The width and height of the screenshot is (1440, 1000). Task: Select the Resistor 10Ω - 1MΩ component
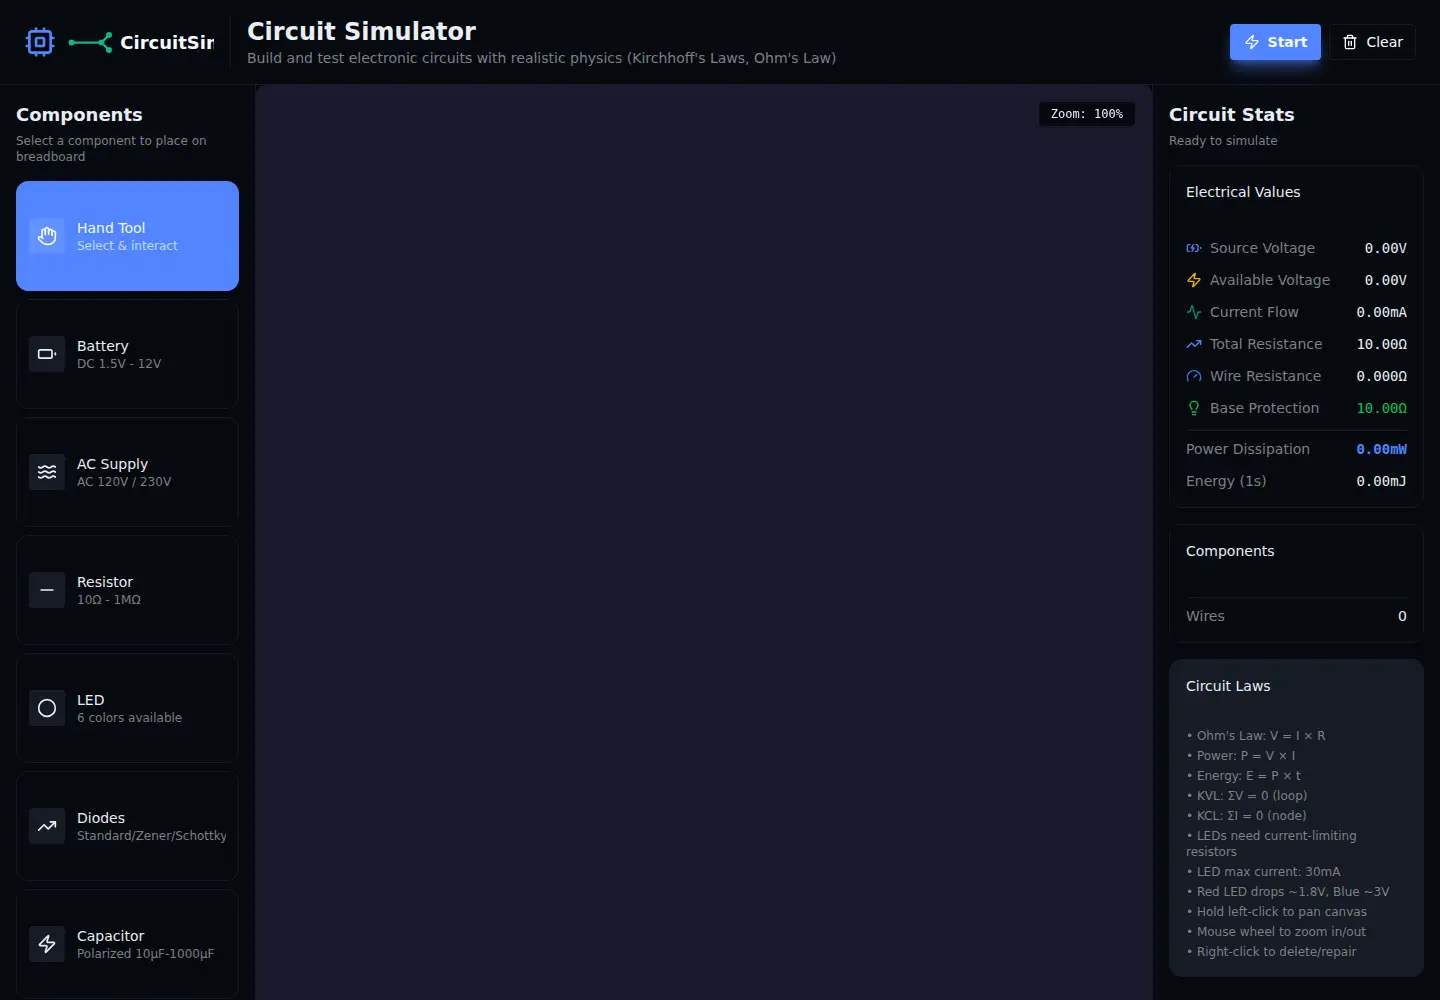coord(127,590)
